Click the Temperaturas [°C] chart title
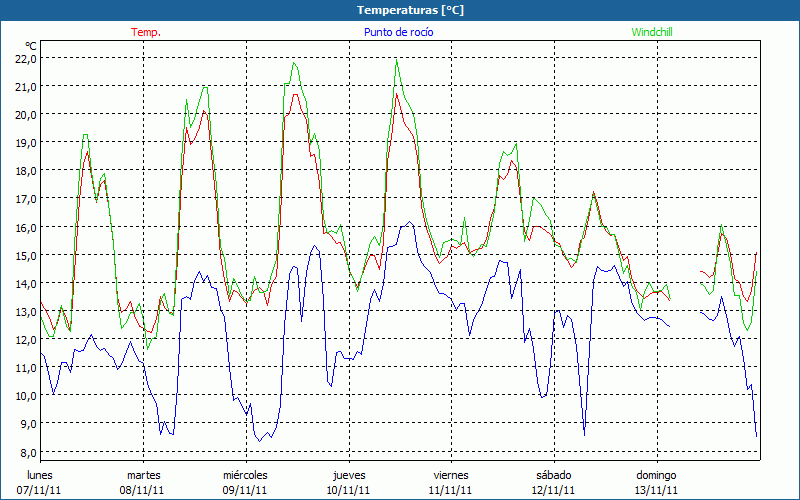Screen dimensions: 800x500 [399, 10]
